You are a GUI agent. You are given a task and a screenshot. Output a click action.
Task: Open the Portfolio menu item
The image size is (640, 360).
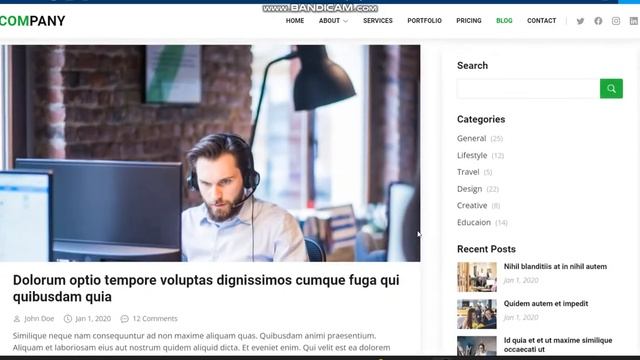[x=424, y=21]
